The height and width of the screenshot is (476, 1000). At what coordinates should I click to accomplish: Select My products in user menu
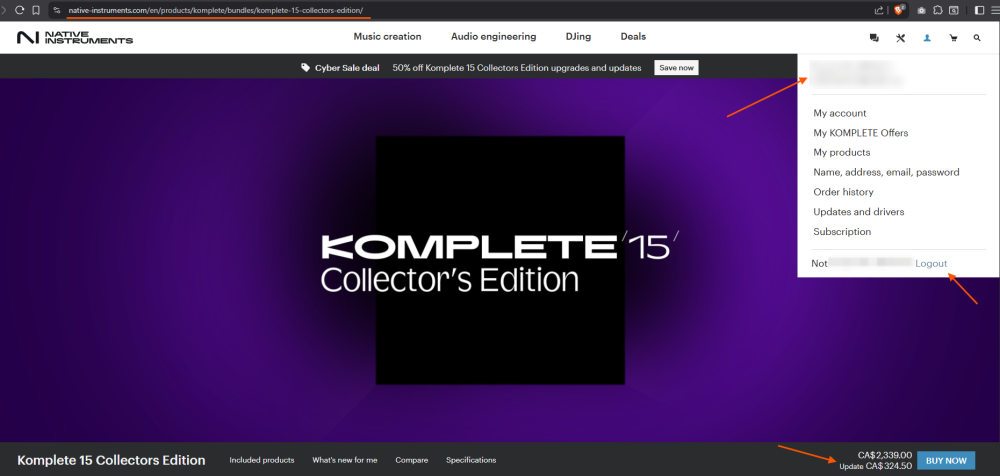(x=841, y=152)
